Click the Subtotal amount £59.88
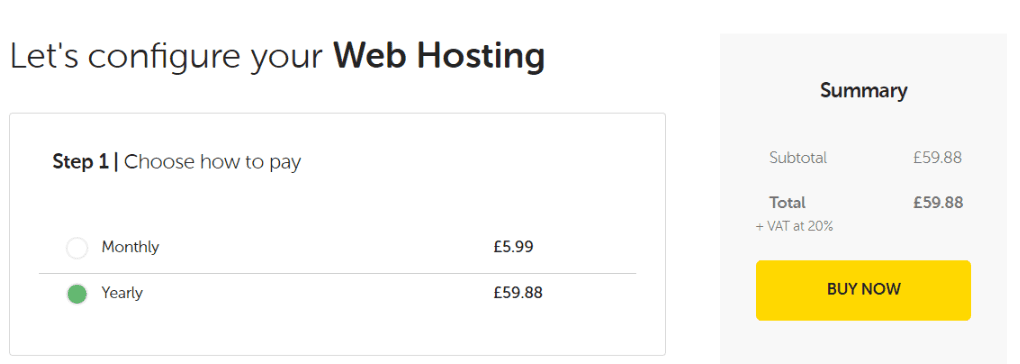Screen dimensions: 1020x364 point(937,157)
